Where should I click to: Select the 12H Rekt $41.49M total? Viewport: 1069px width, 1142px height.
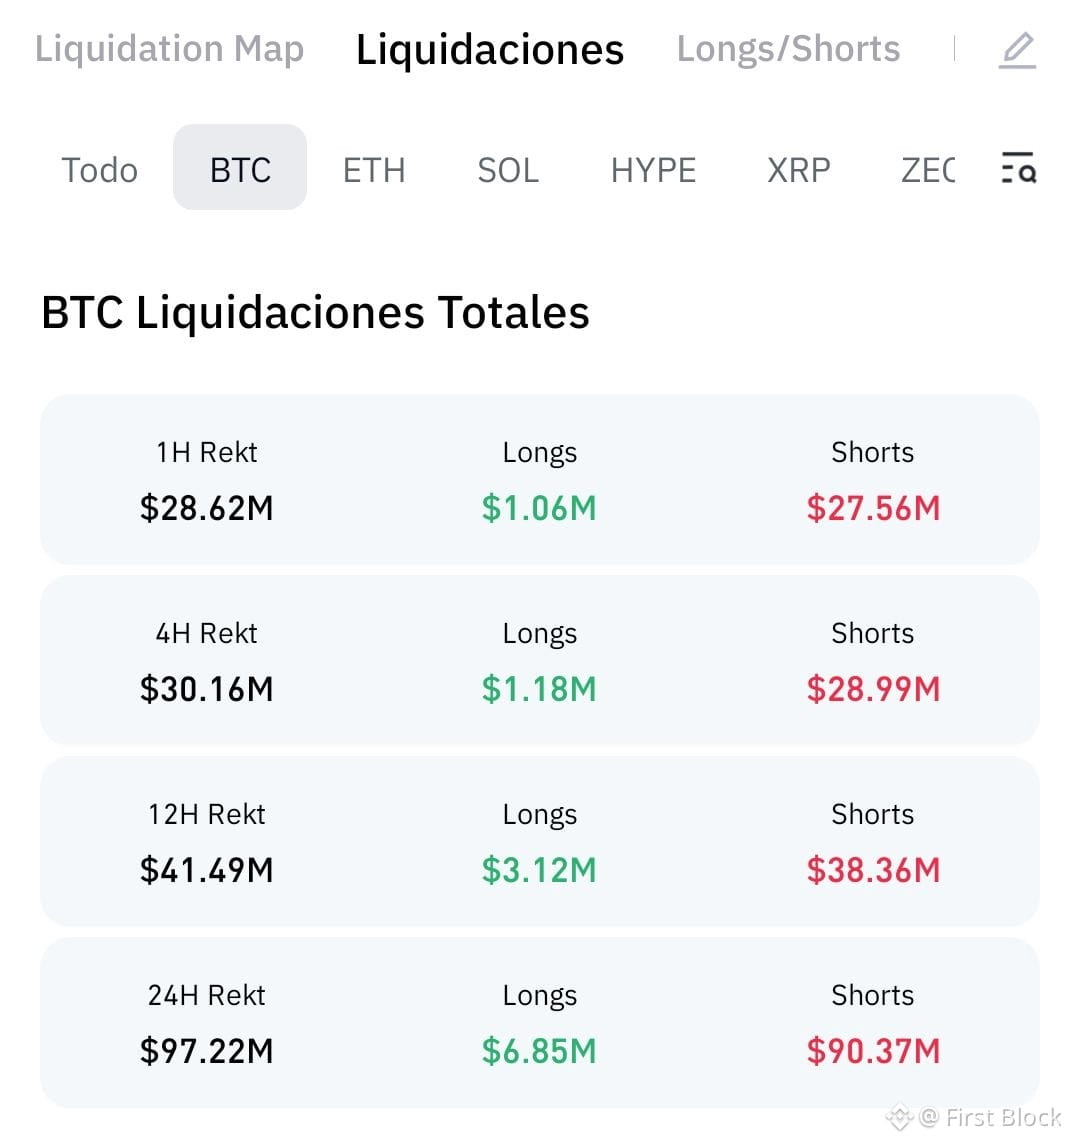click(207, 870)
